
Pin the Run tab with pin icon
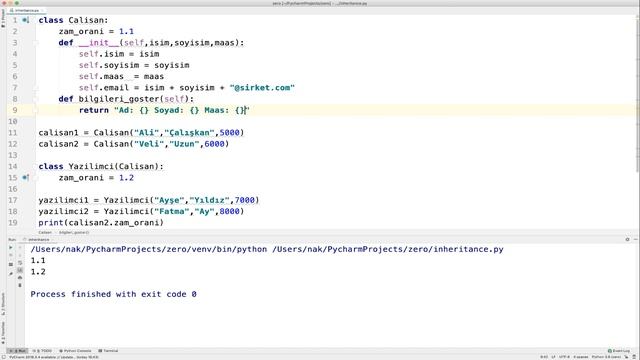pyautogui.click(x=11, y=274)
